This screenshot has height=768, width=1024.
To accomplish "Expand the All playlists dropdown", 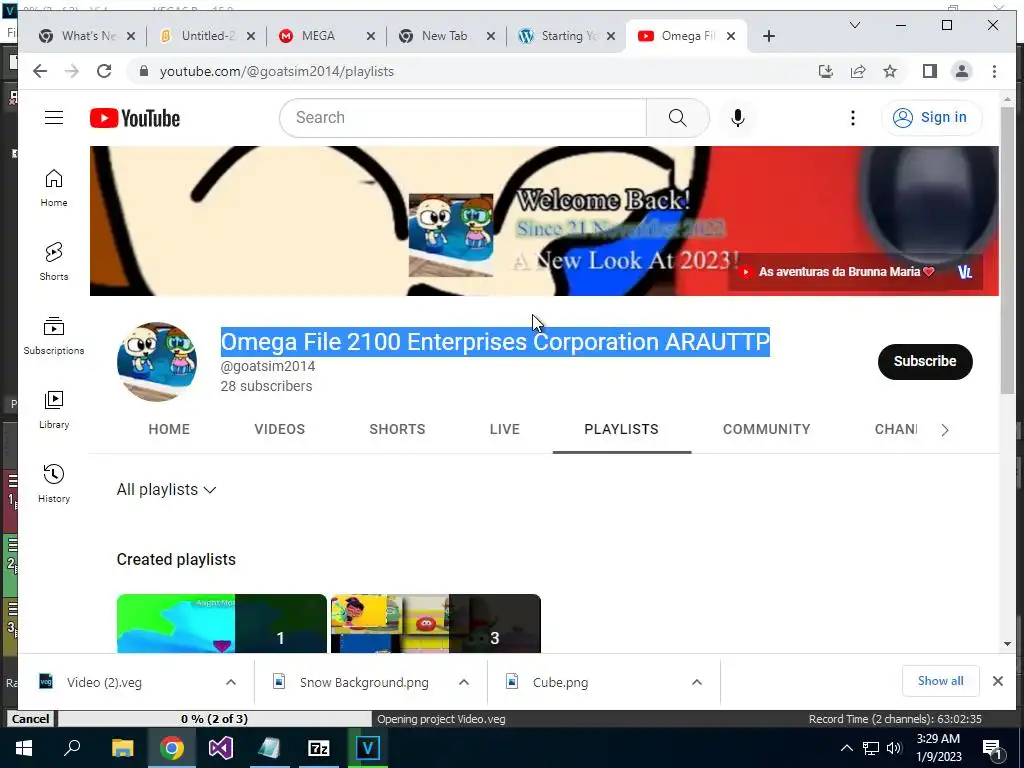I will (166, 489).
